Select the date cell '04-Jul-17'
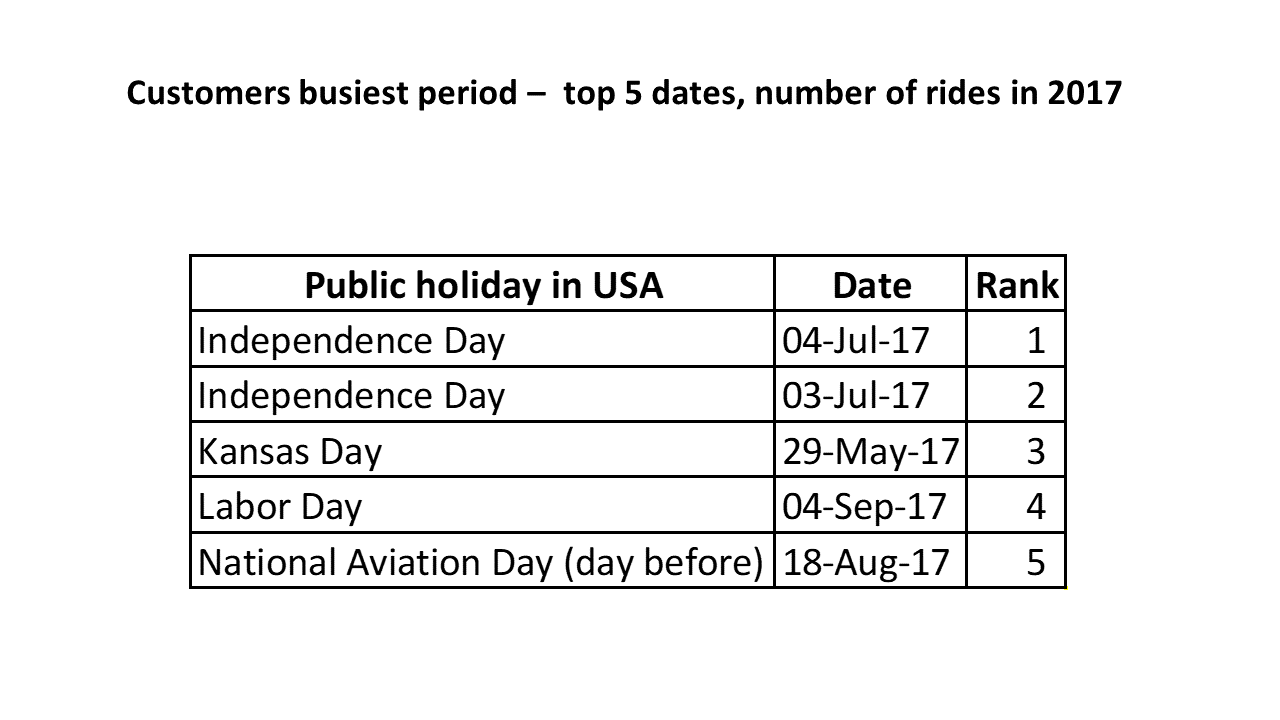Image resolution: width=1280 pixels, height=720 pixels. click(871, 338)
